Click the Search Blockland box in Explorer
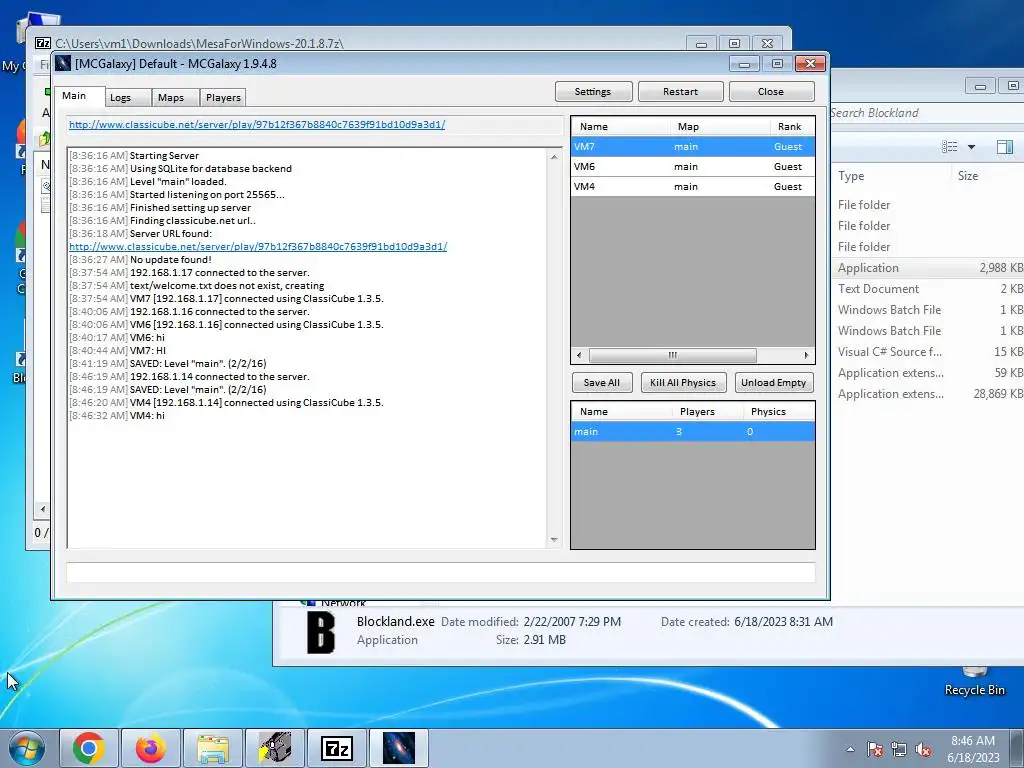Viewport: 1024px width, 768px height. [x=926, y=113]
